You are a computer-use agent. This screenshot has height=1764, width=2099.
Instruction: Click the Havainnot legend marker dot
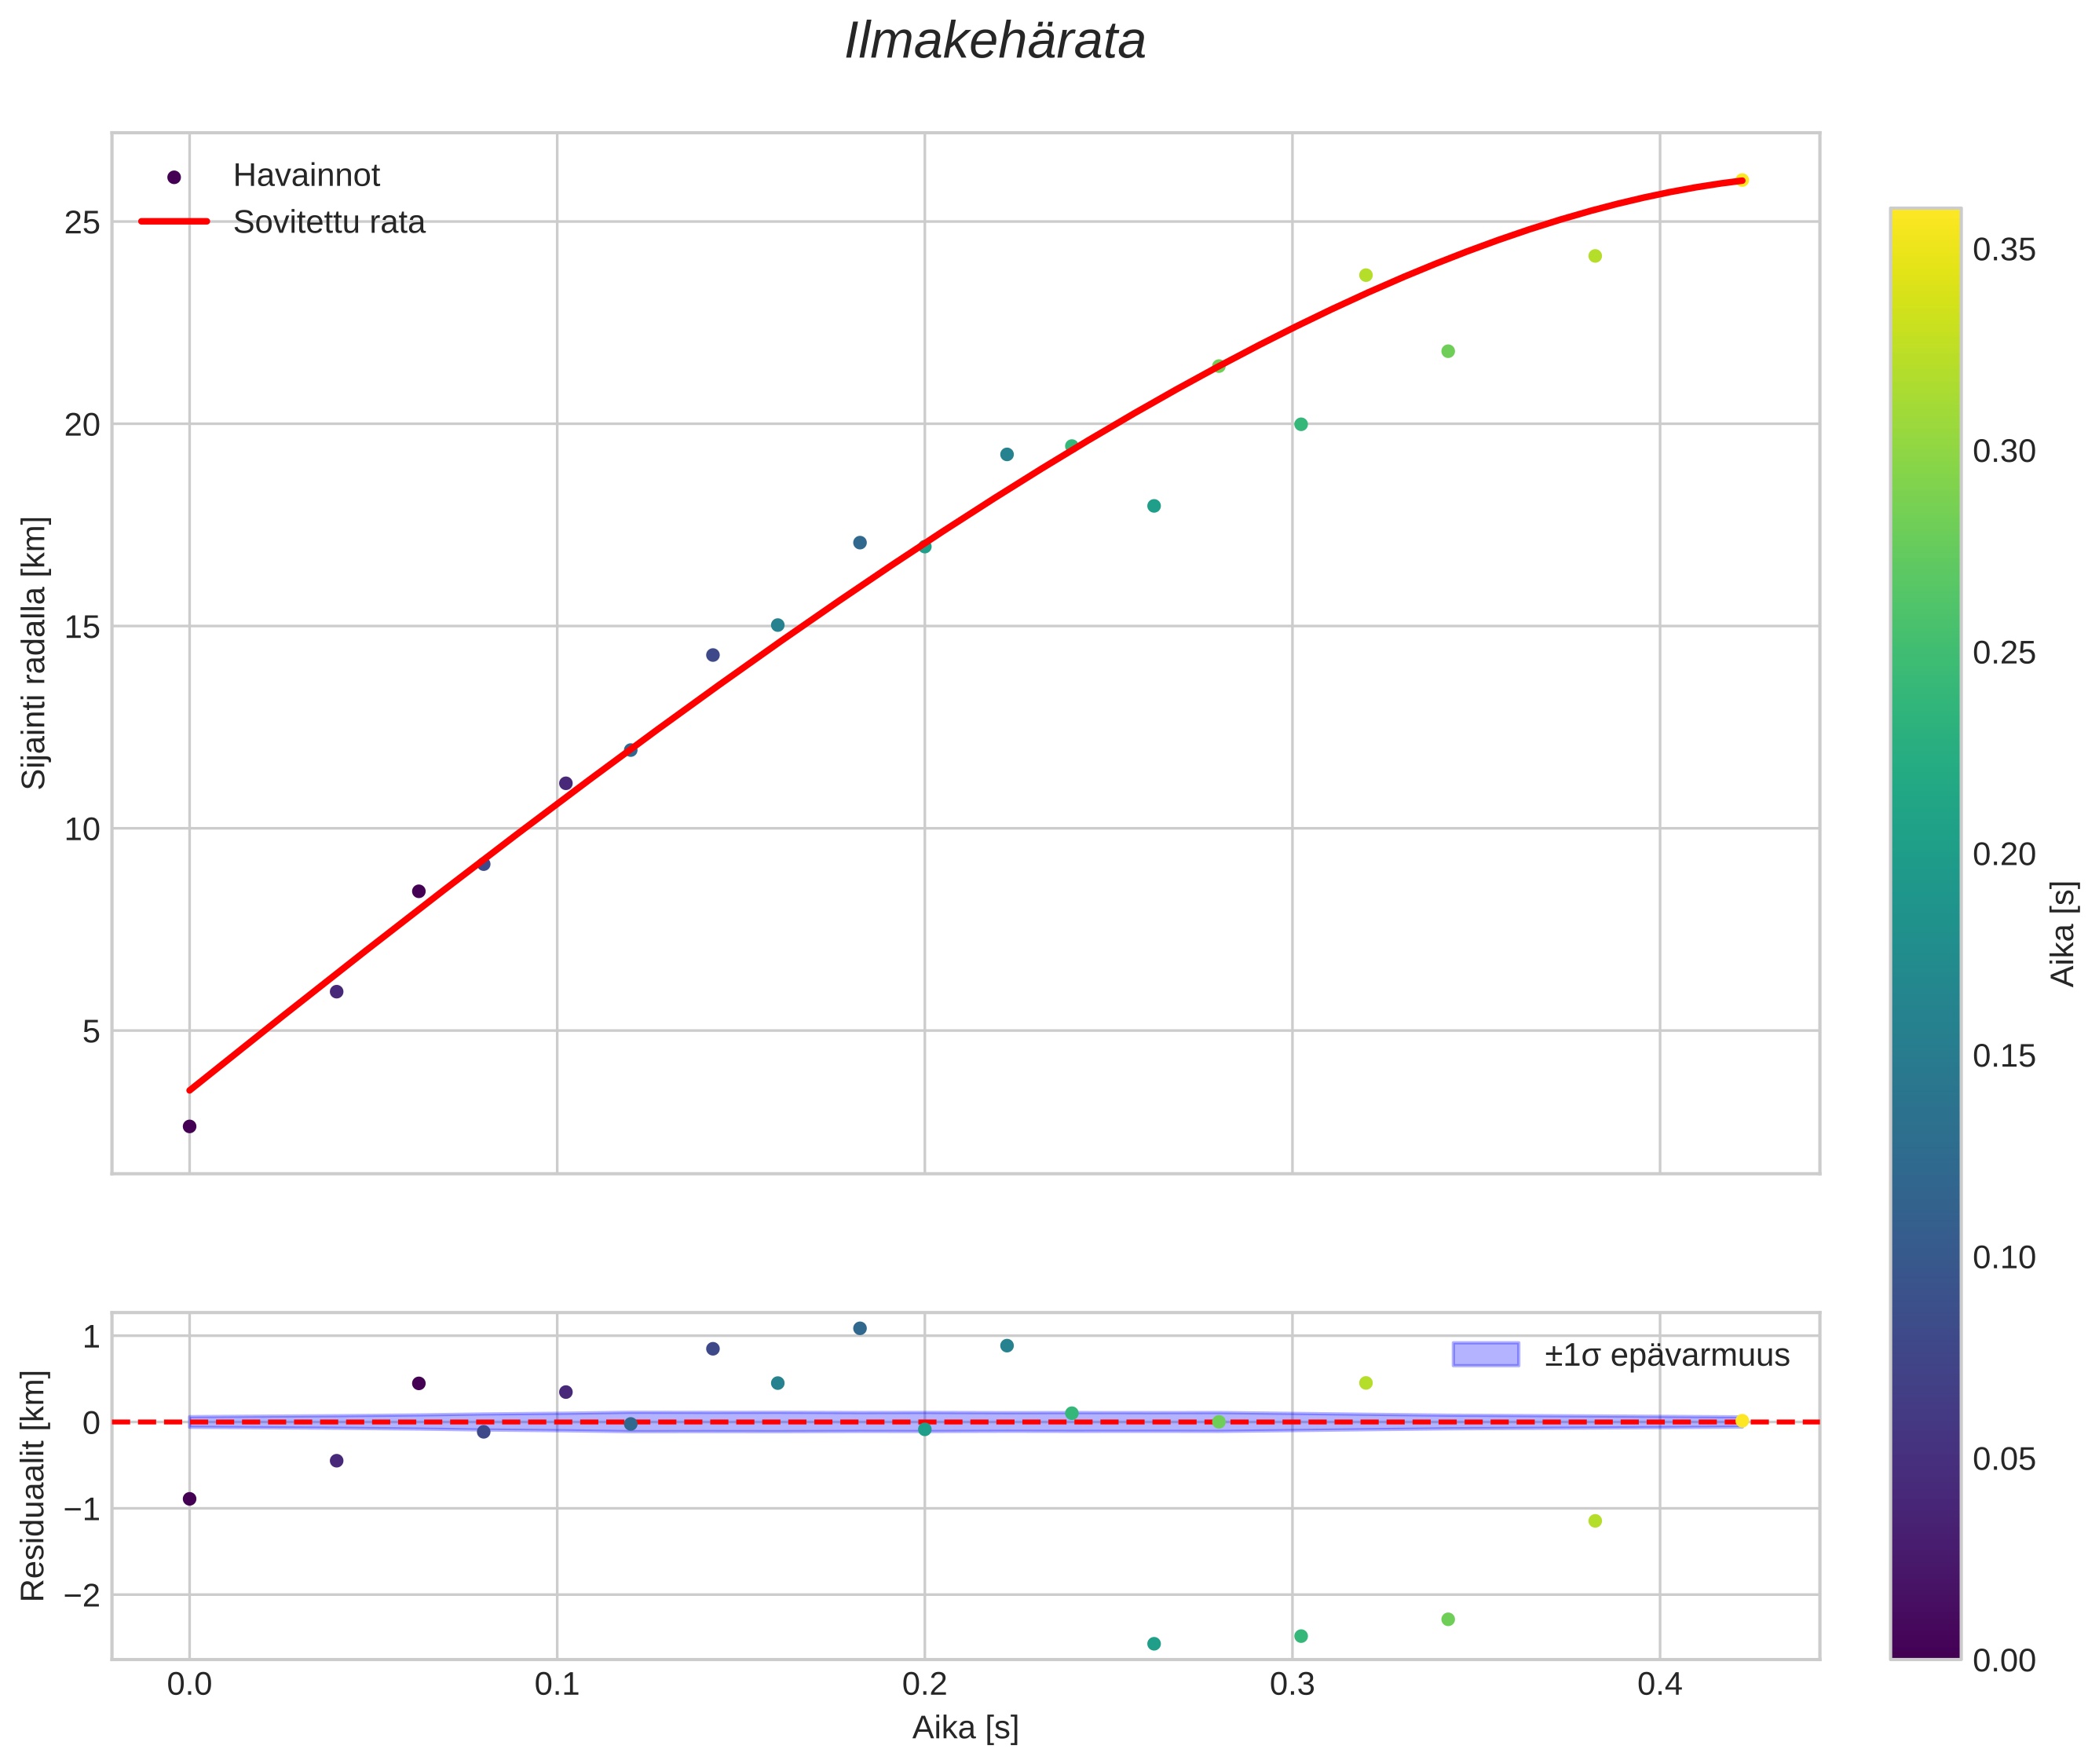coord(174,177)
